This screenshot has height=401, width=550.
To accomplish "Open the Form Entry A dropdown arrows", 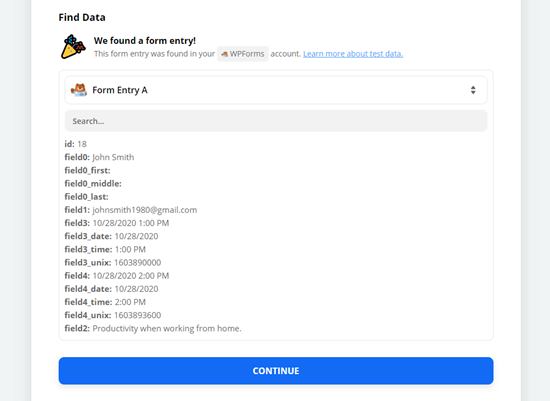I will [473, 90].
